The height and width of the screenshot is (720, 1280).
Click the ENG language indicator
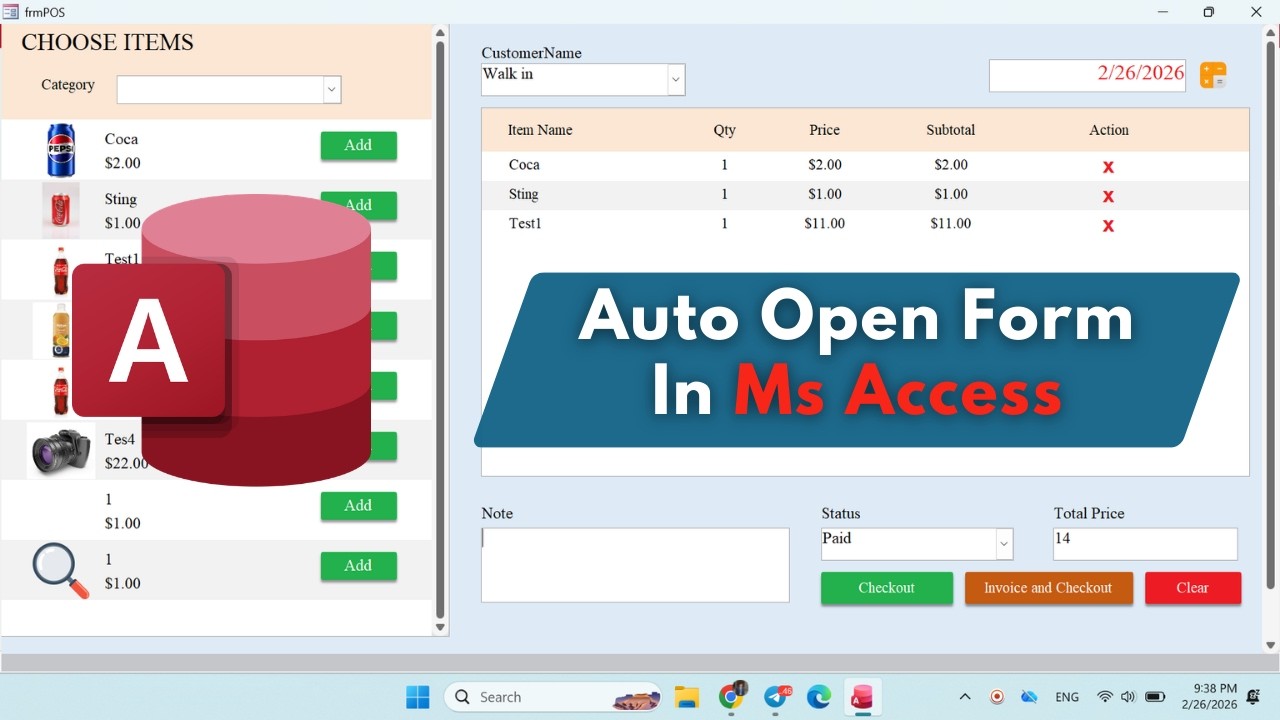click(x=1067, y=697)
